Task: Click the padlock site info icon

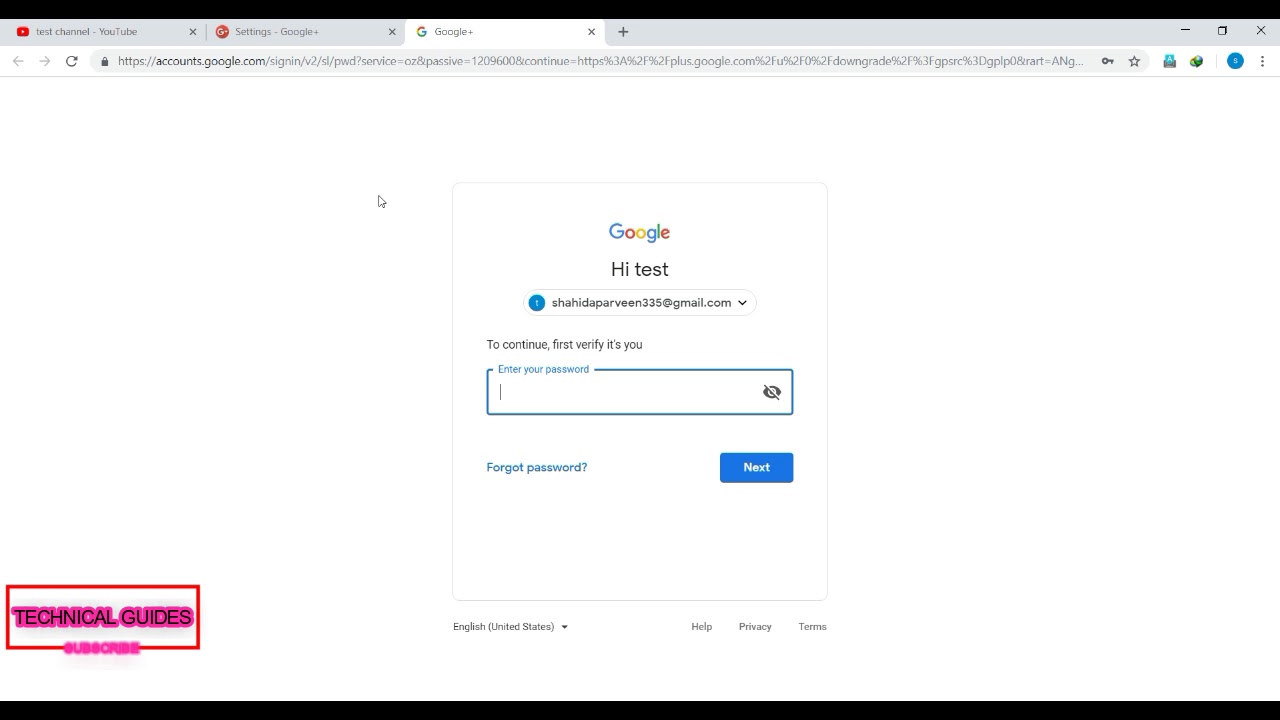Action: coord(105,61)
